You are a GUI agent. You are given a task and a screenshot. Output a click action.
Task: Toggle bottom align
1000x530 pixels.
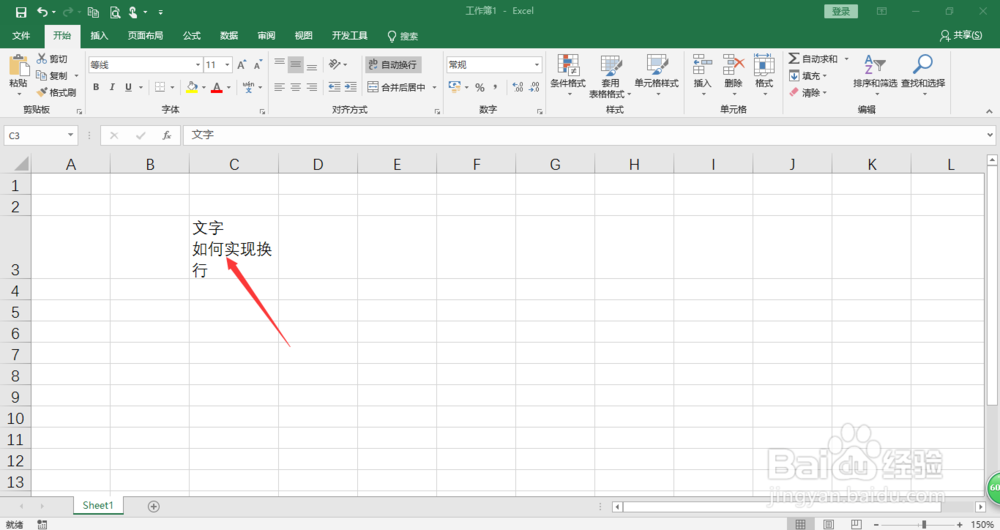(x=312, y=64)
